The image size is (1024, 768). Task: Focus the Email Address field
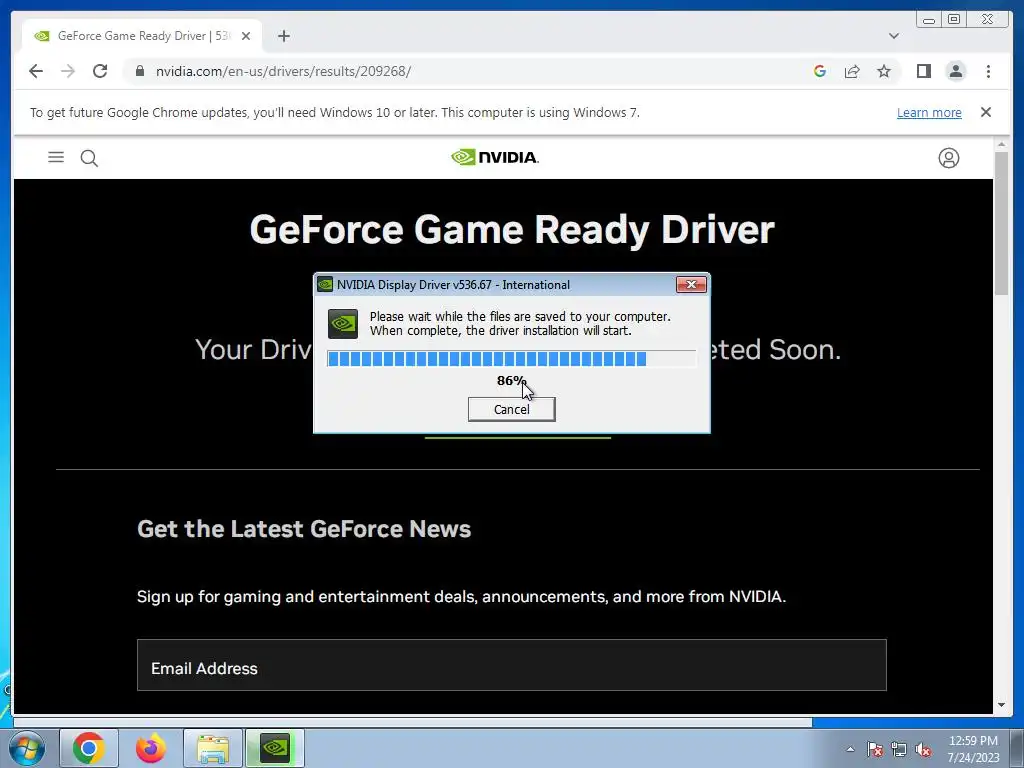pyautogui.click(x=511, y=665)
